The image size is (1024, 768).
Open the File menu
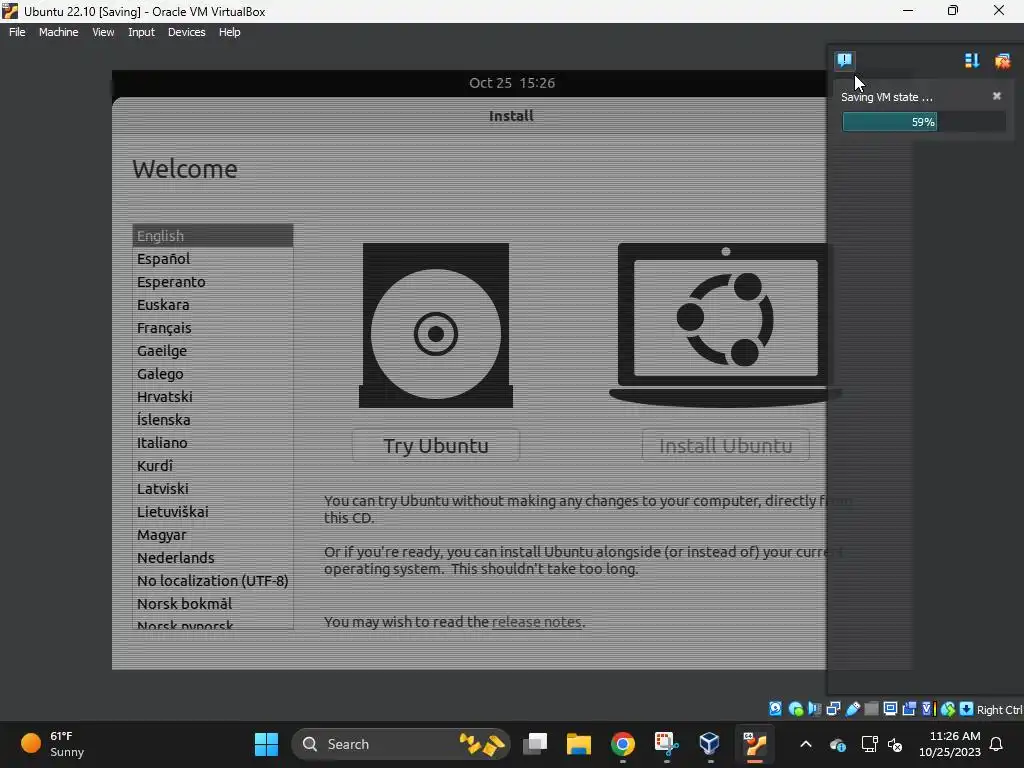pos(17,32)
